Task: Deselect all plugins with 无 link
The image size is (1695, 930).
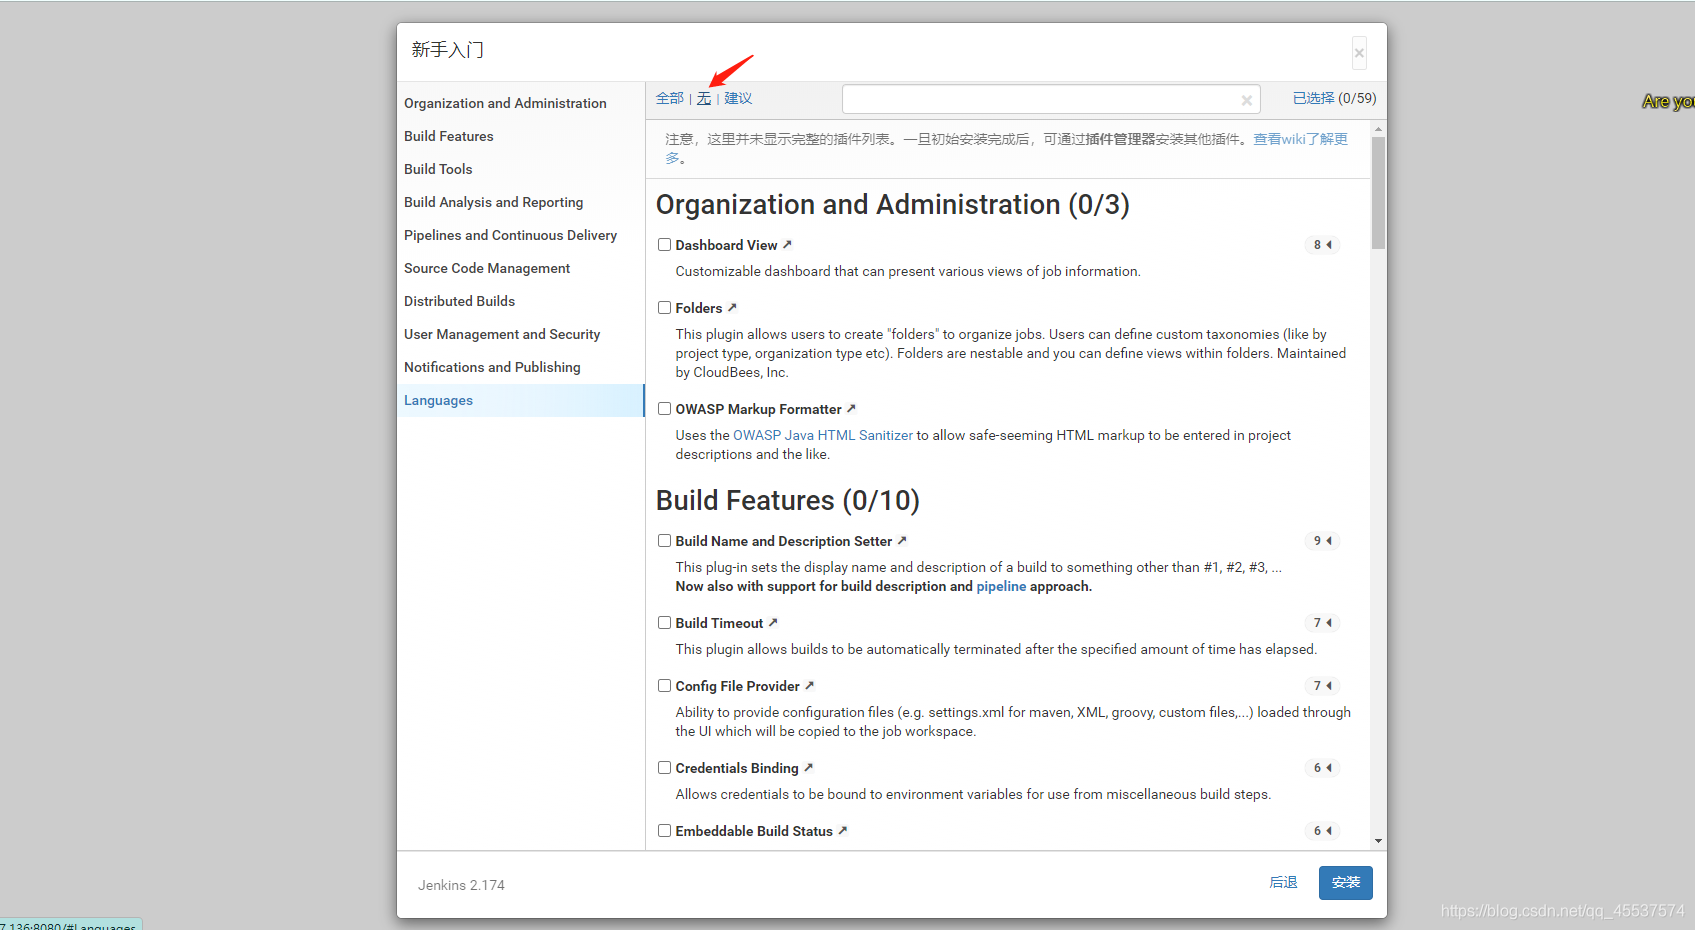Action: (704, 98)
